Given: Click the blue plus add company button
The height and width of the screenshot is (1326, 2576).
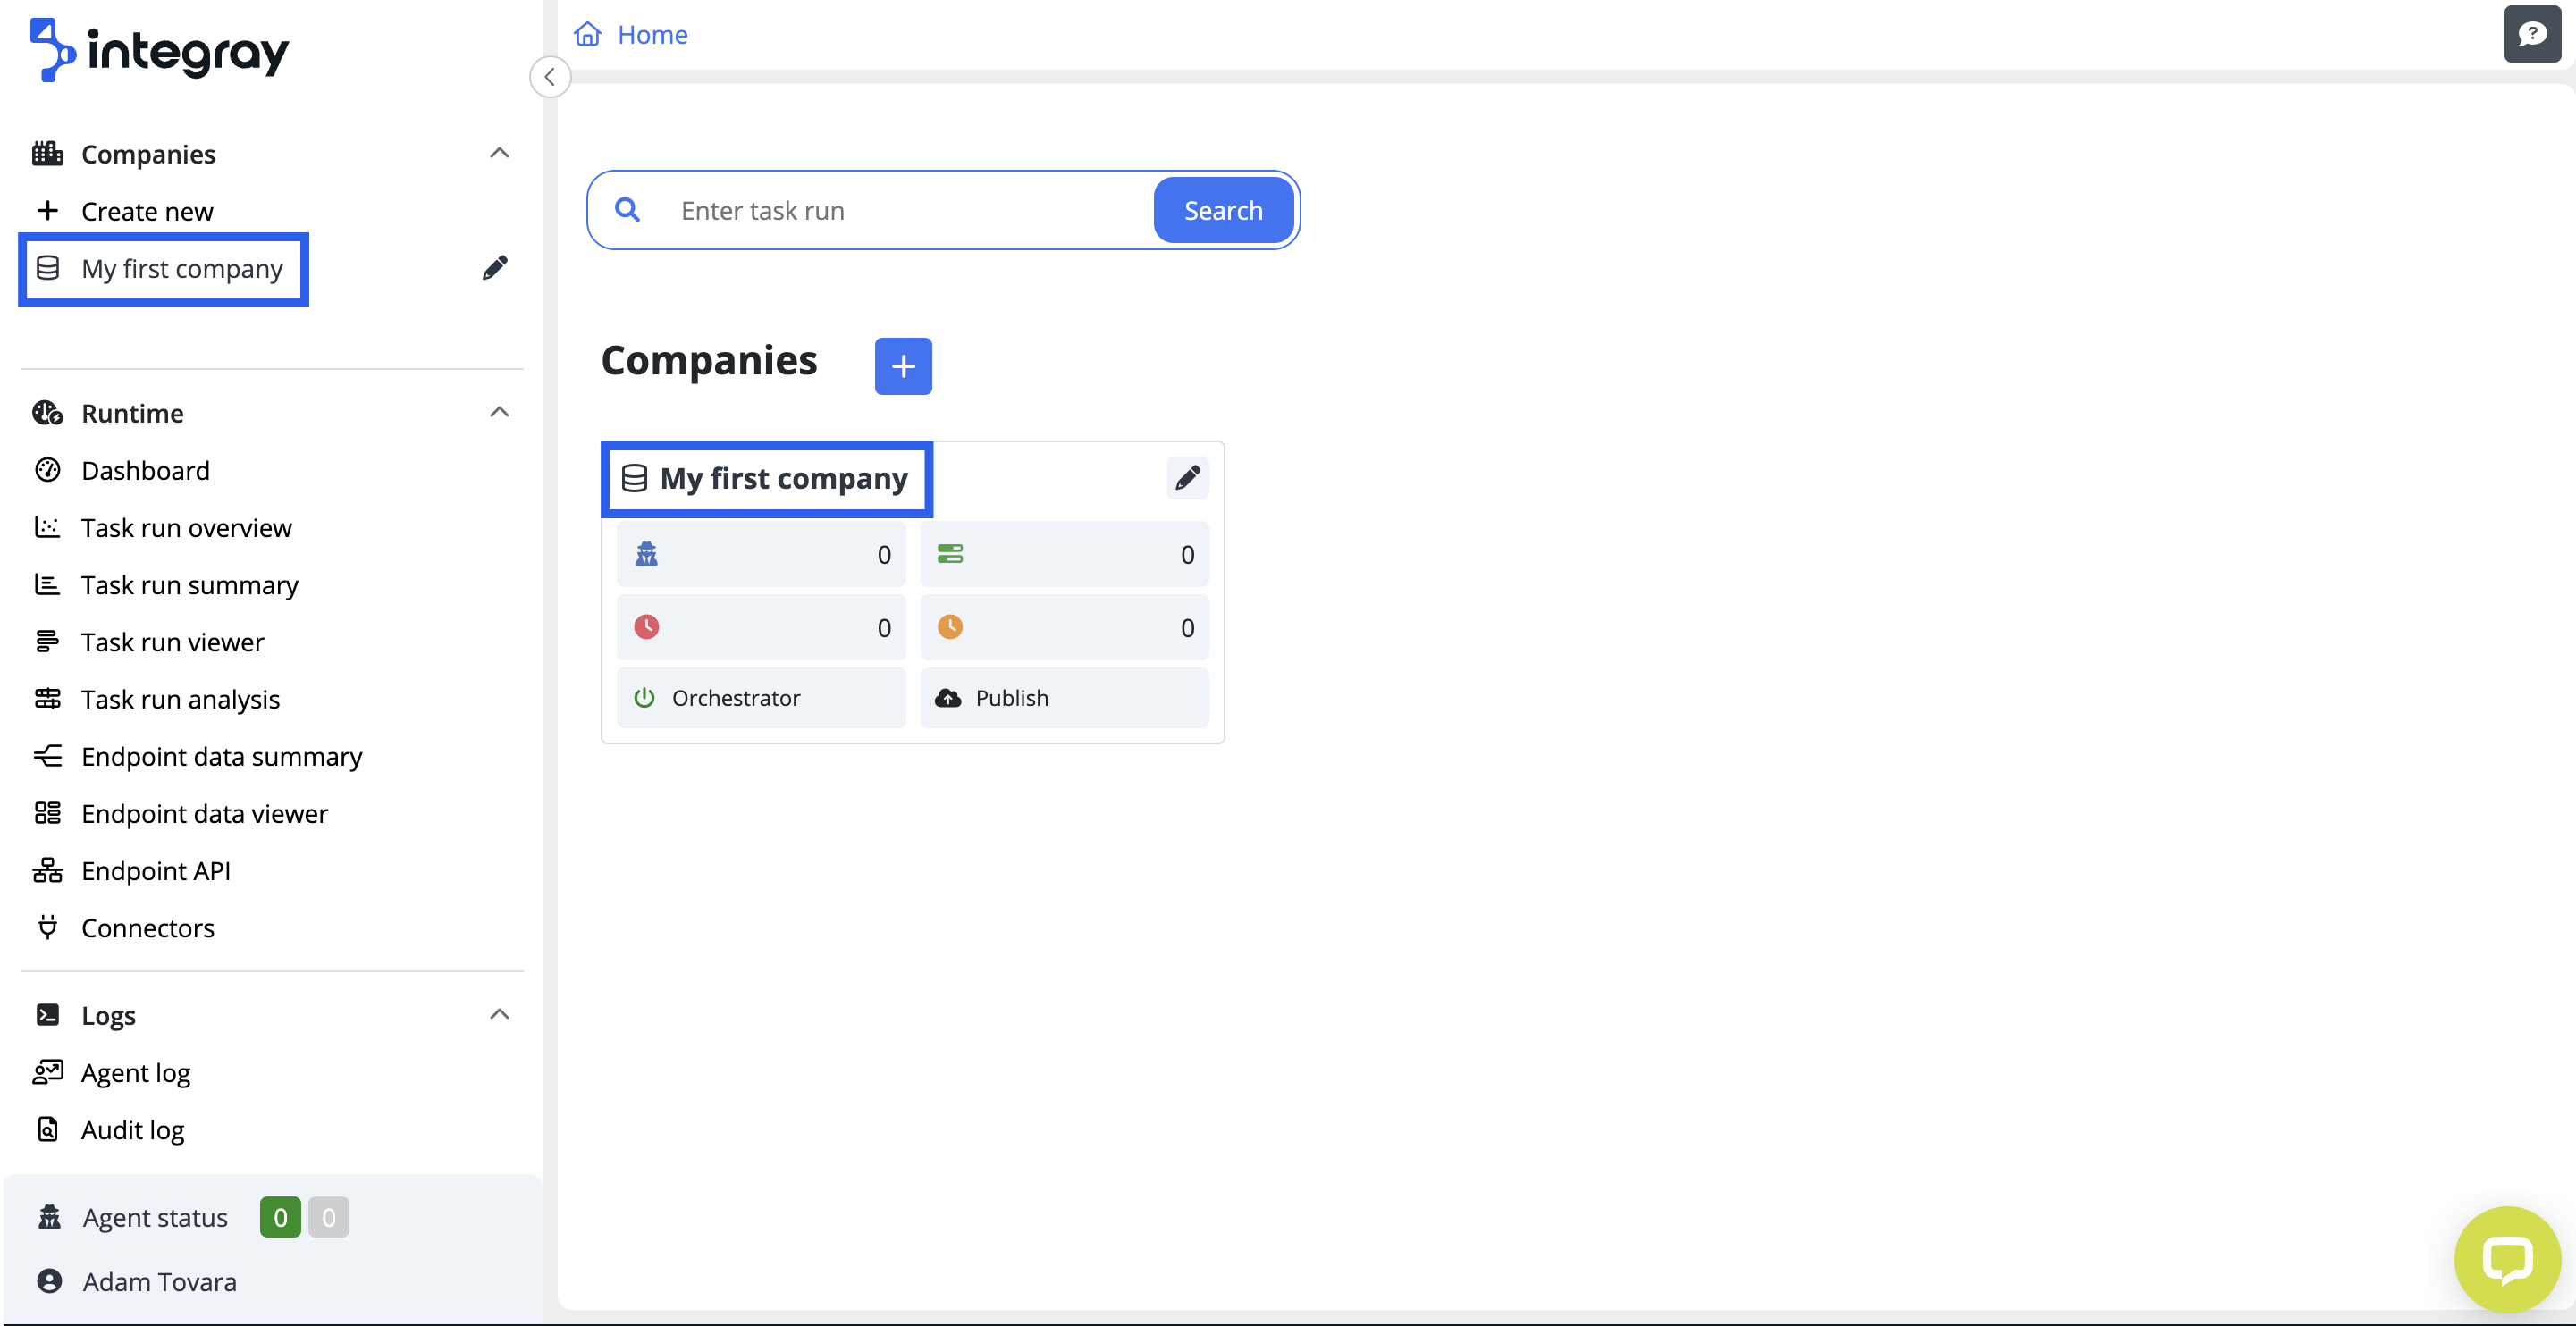Looking at the screenshot, I should point(903,366).
